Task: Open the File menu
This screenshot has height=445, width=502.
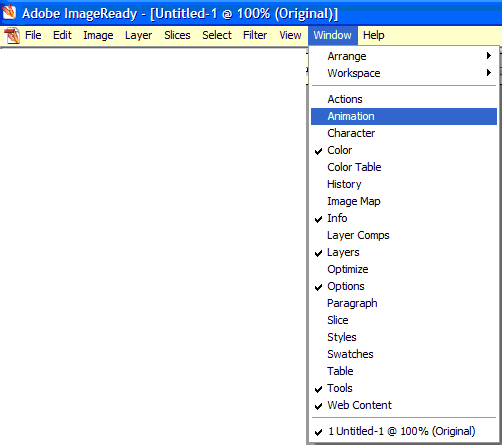Action: 33,35
